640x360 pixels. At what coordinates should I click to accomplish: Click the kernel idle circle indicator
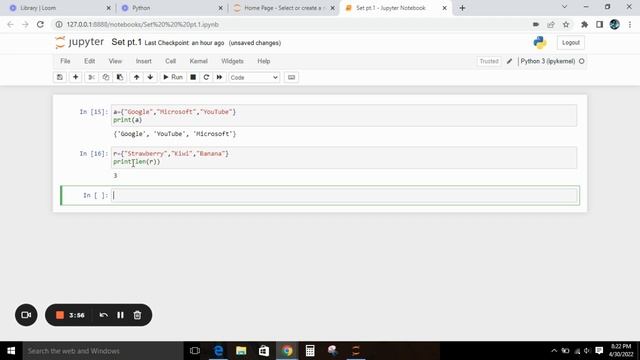tap(582, 61)
